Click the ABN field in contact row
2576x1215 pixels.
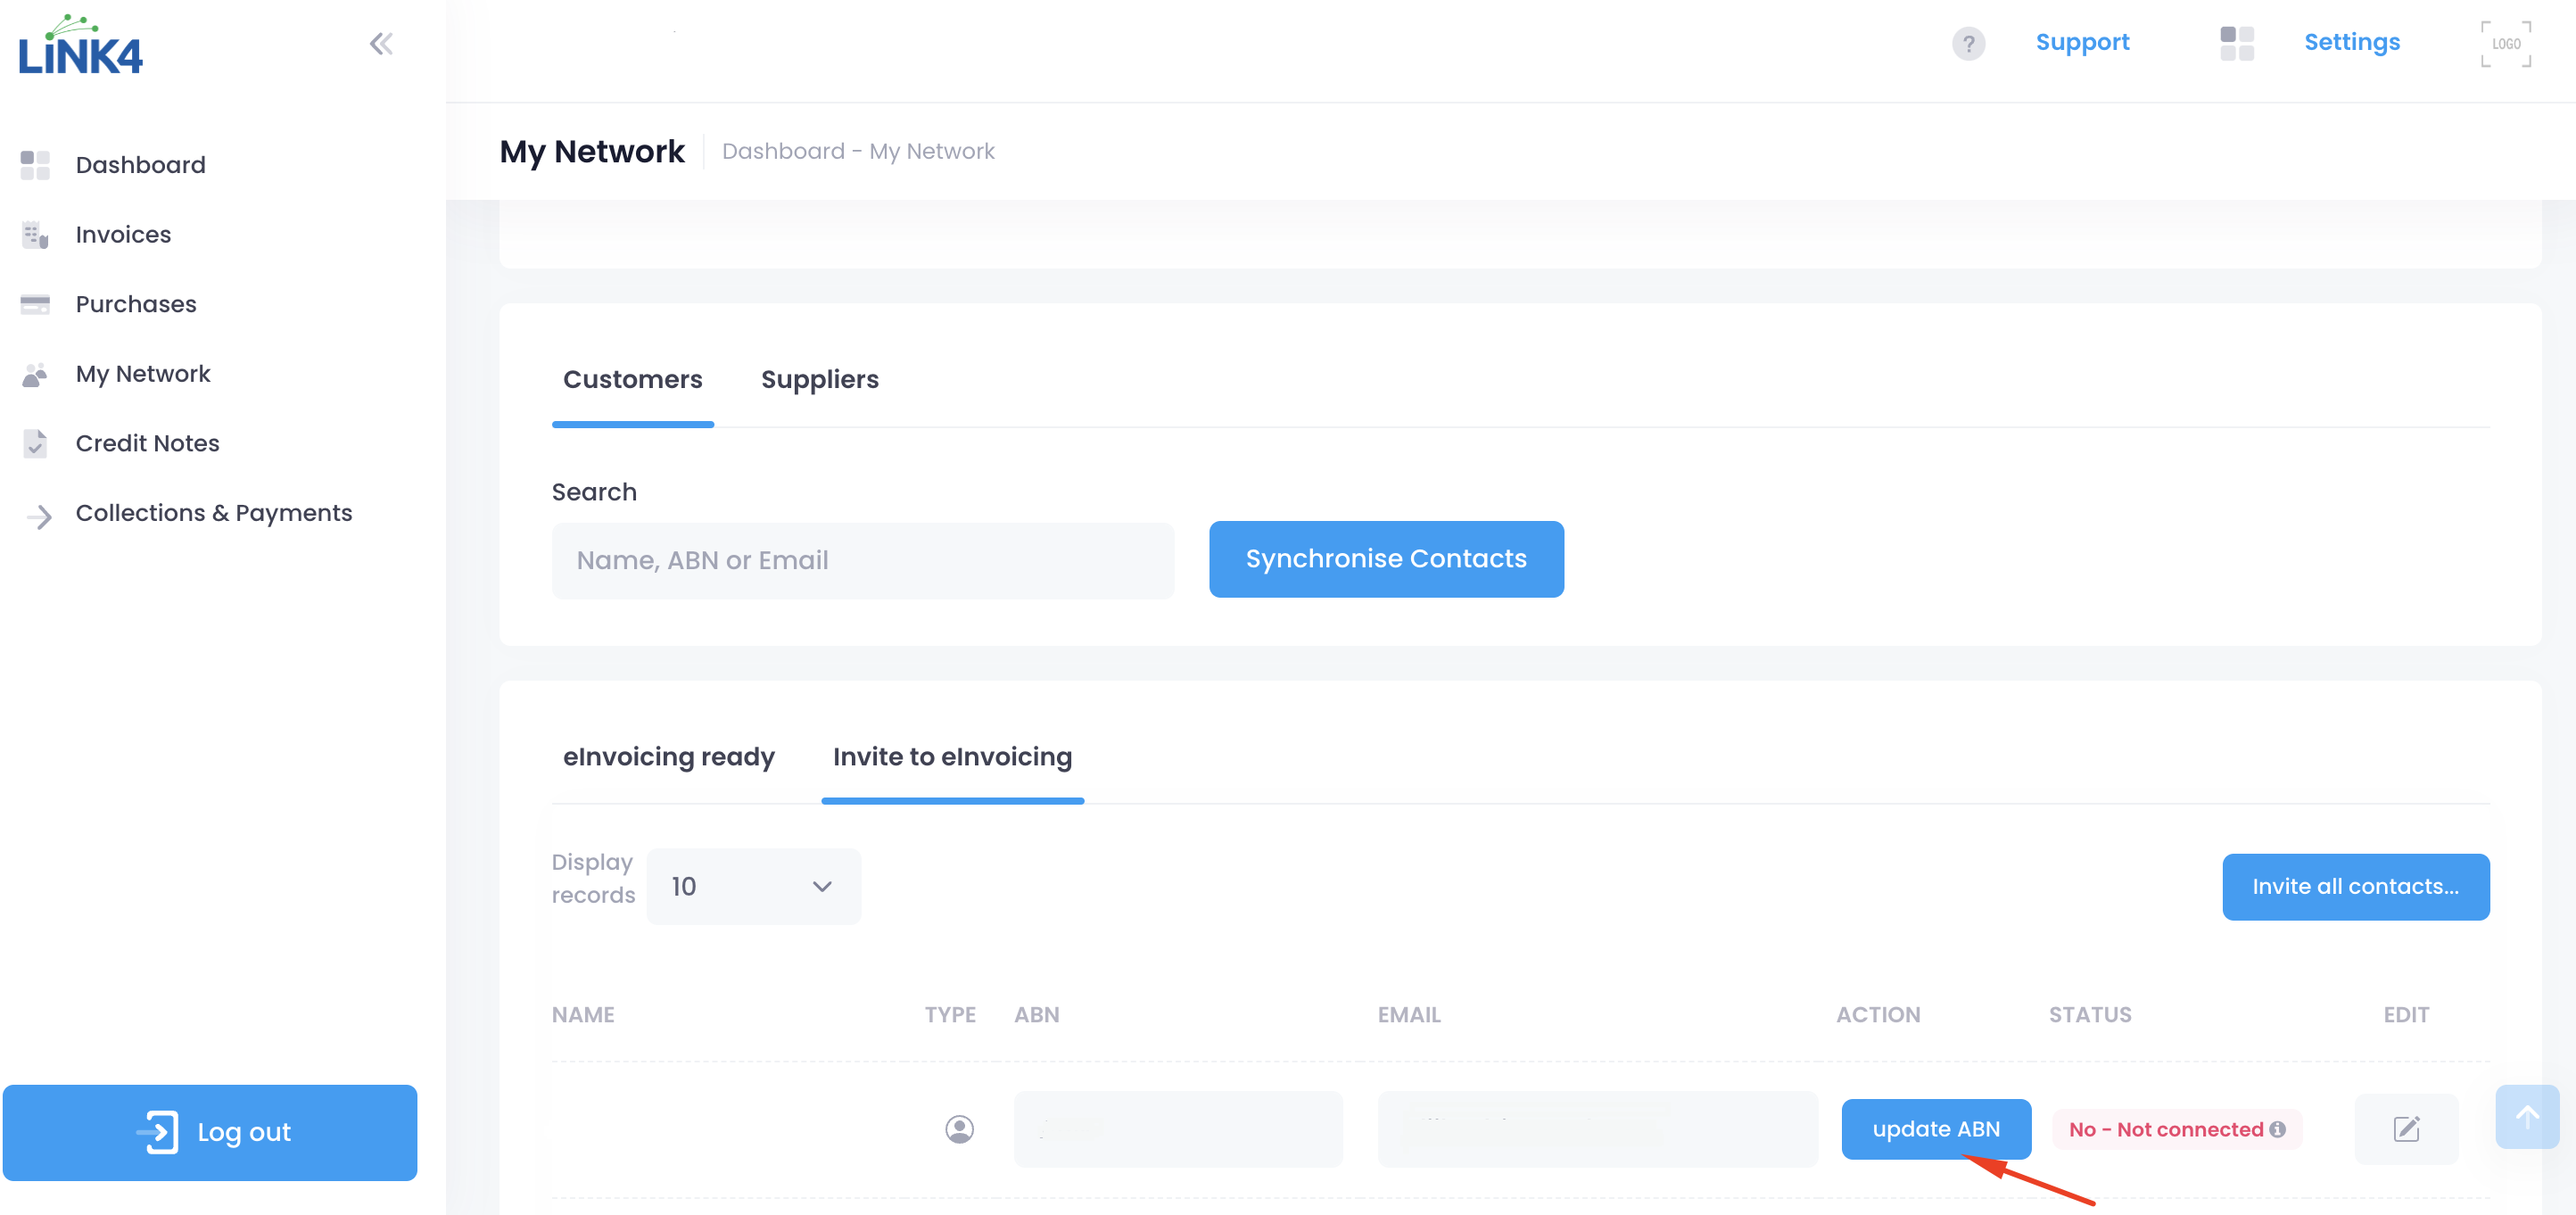1177,1129
